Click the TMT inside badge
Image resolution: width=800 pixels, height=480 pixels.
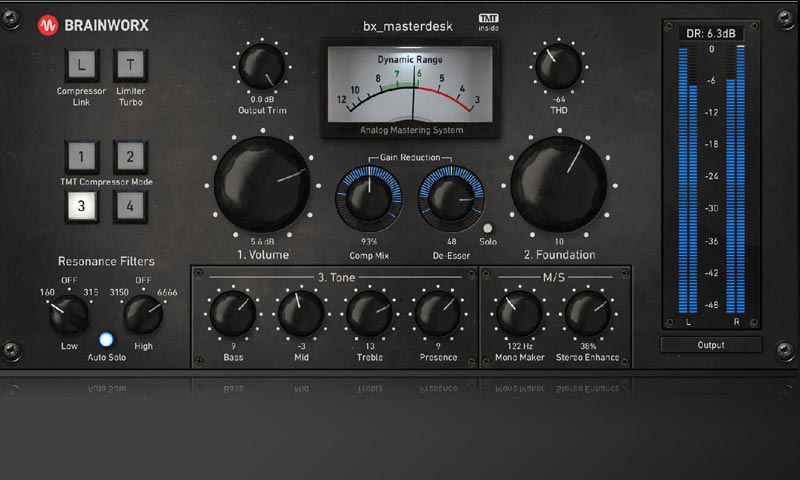(488, 22)
